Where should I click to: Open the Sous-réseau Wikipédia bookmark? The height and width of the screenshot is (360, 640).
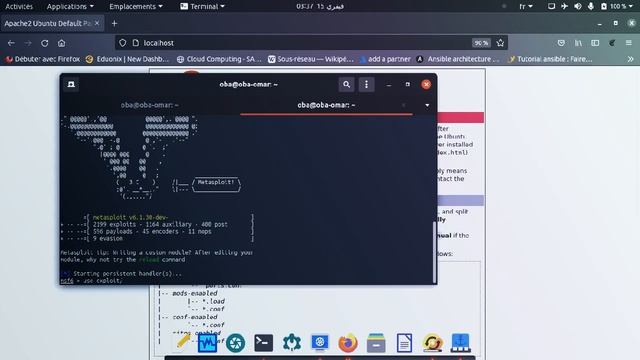[x=311, y=59]
